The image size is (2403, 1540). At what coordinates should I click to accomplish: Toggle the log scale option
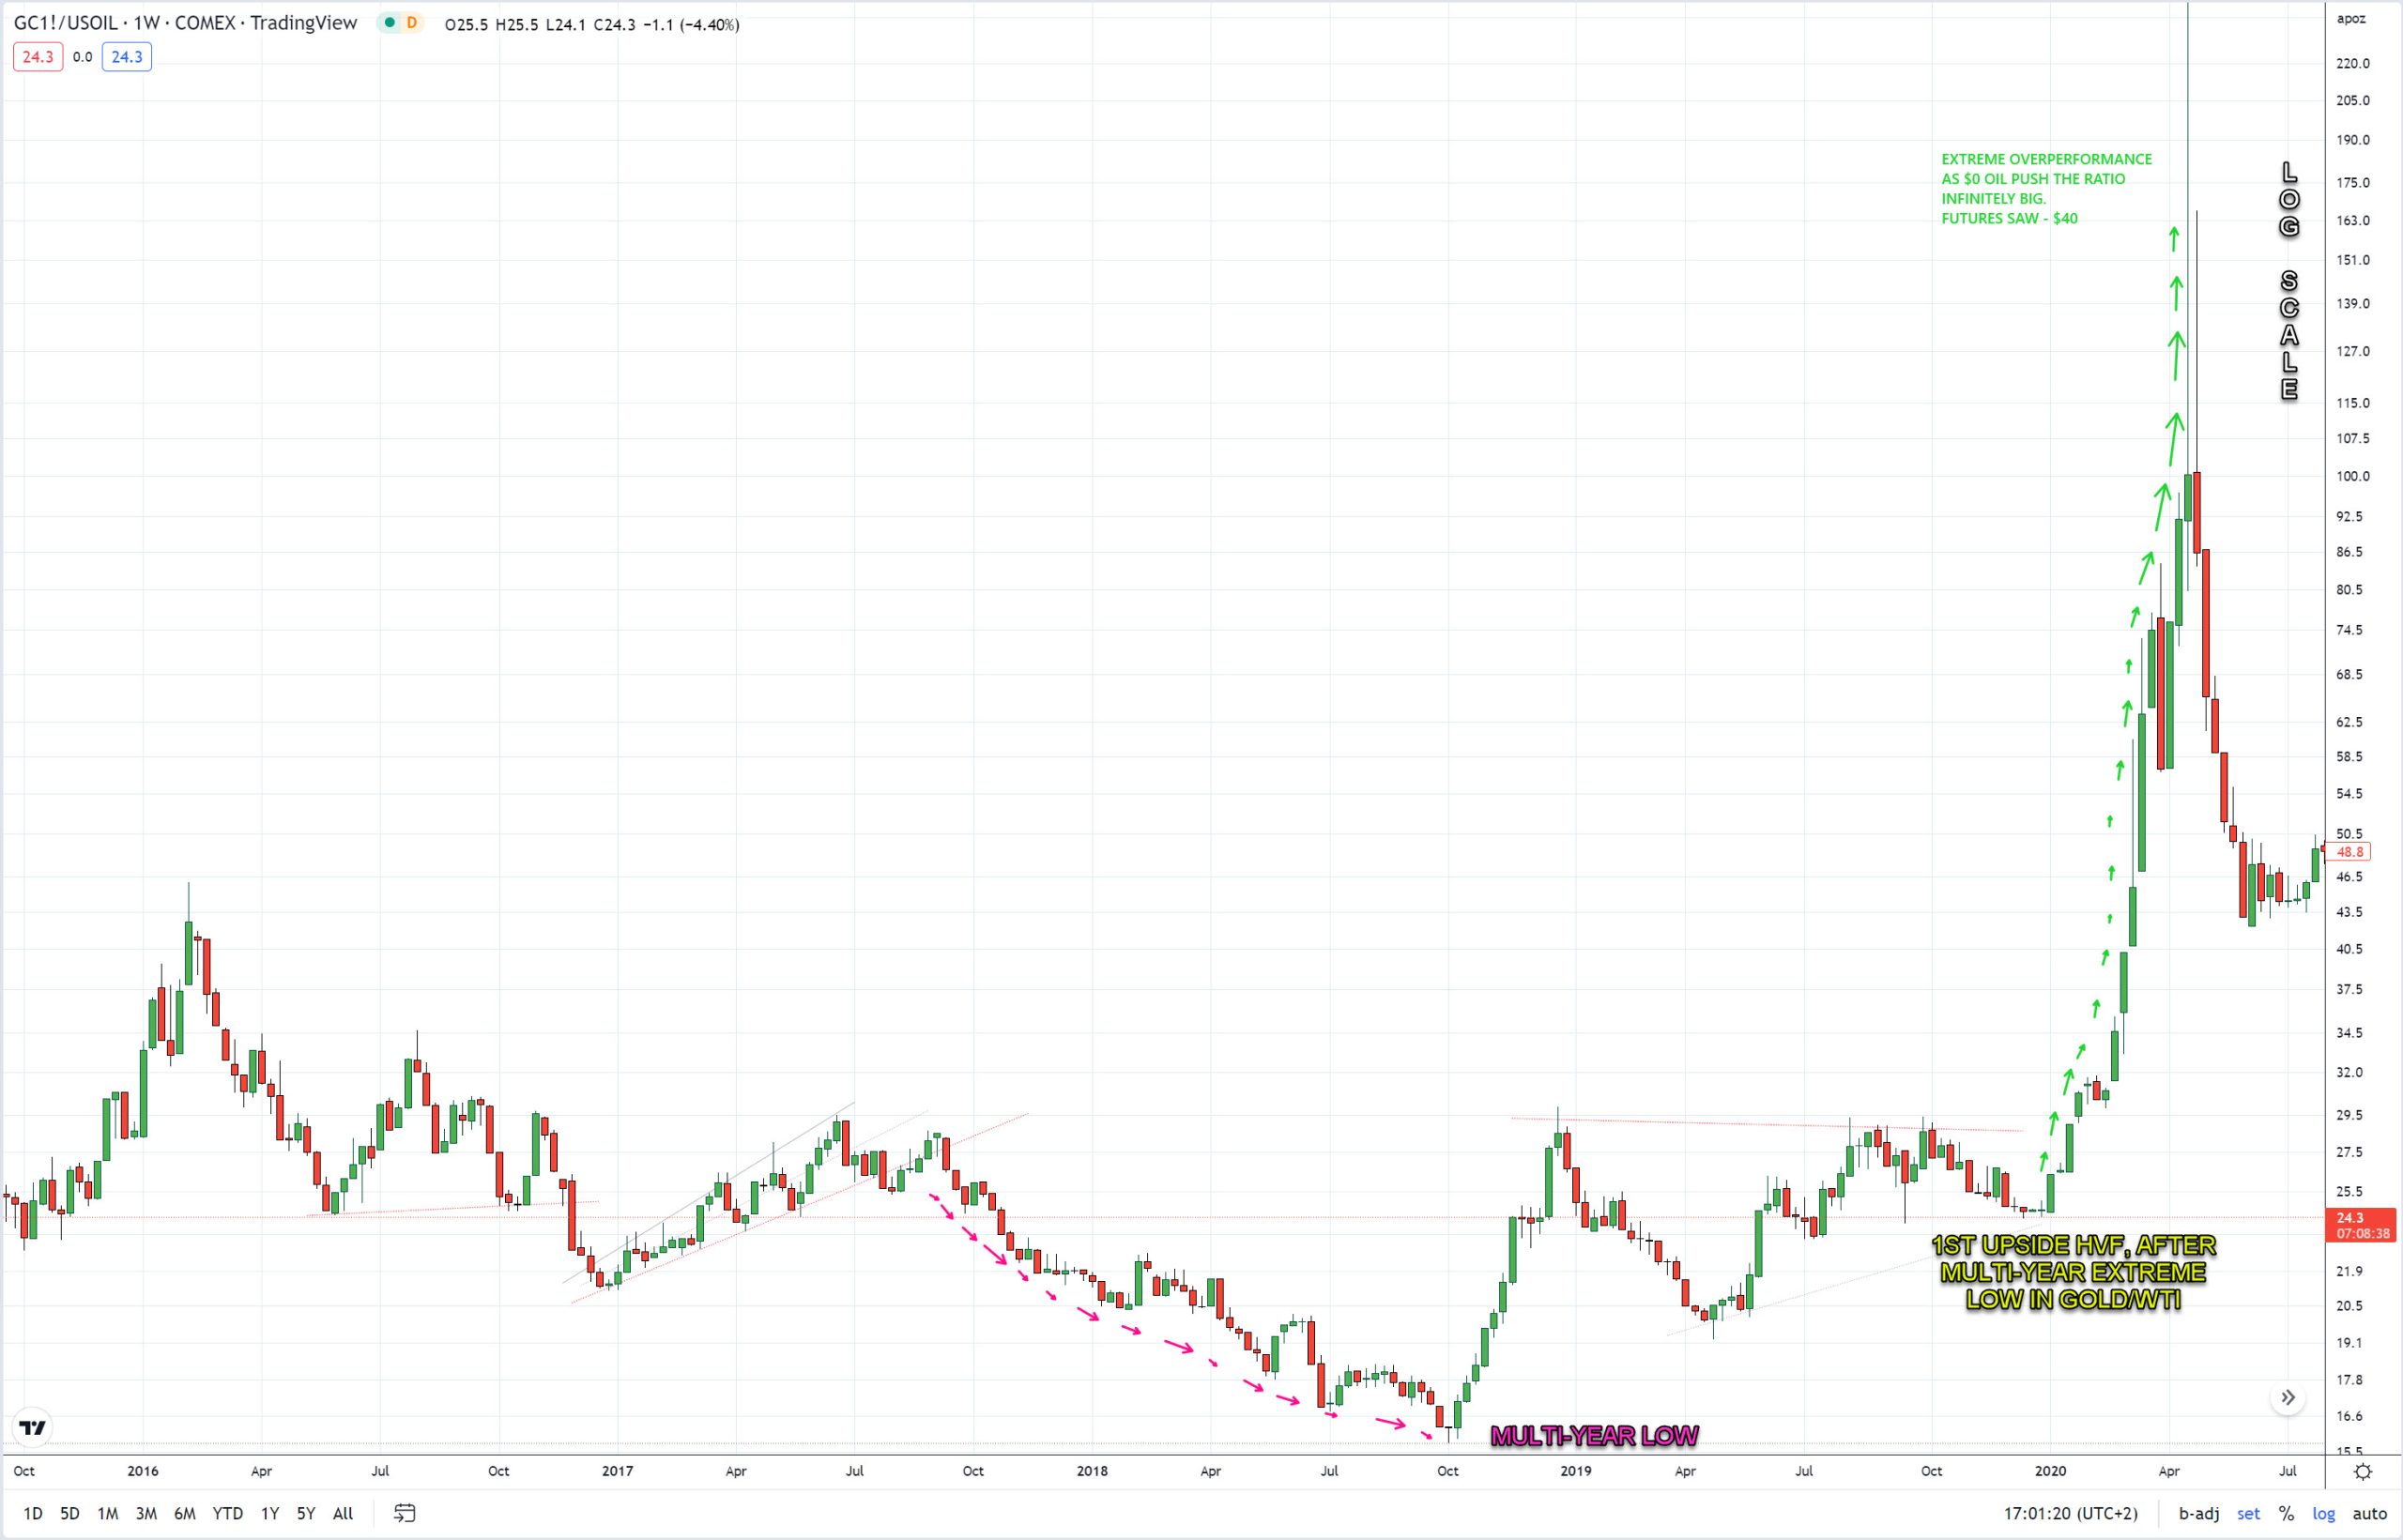[x=2324, y=1513]
